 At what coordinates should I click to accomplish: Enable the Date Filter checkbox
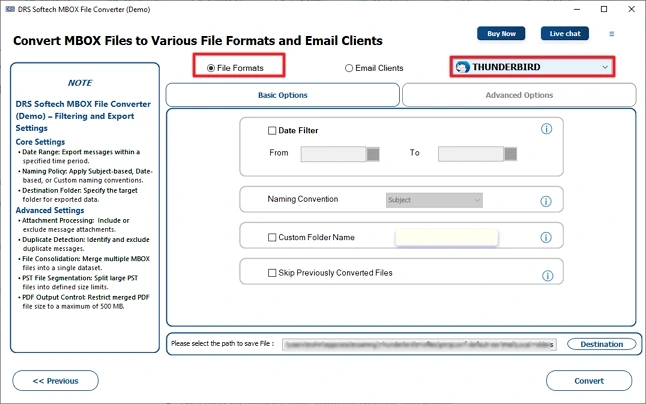272,130
